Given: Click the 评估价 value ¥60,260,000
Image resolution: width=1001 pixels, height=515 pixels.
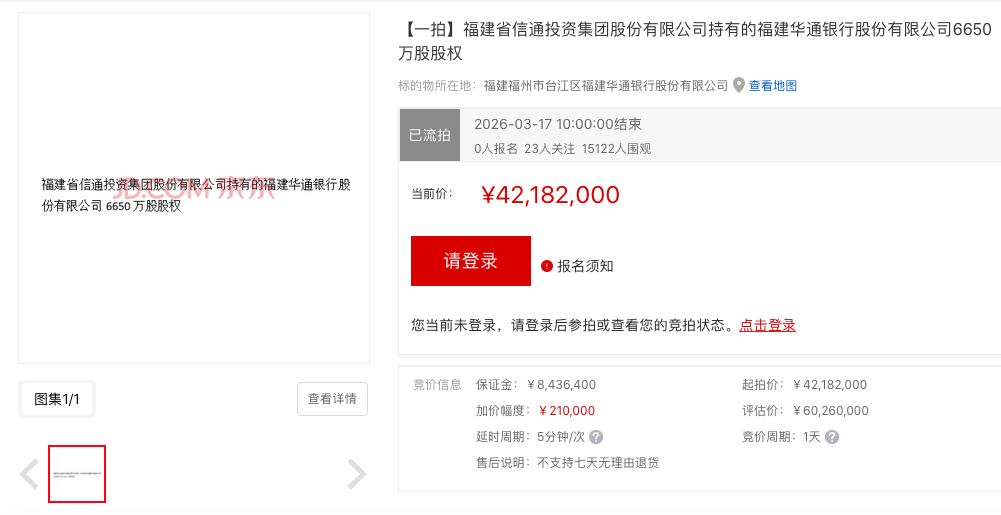Looking at the screenshot, I should click(830, 411).
